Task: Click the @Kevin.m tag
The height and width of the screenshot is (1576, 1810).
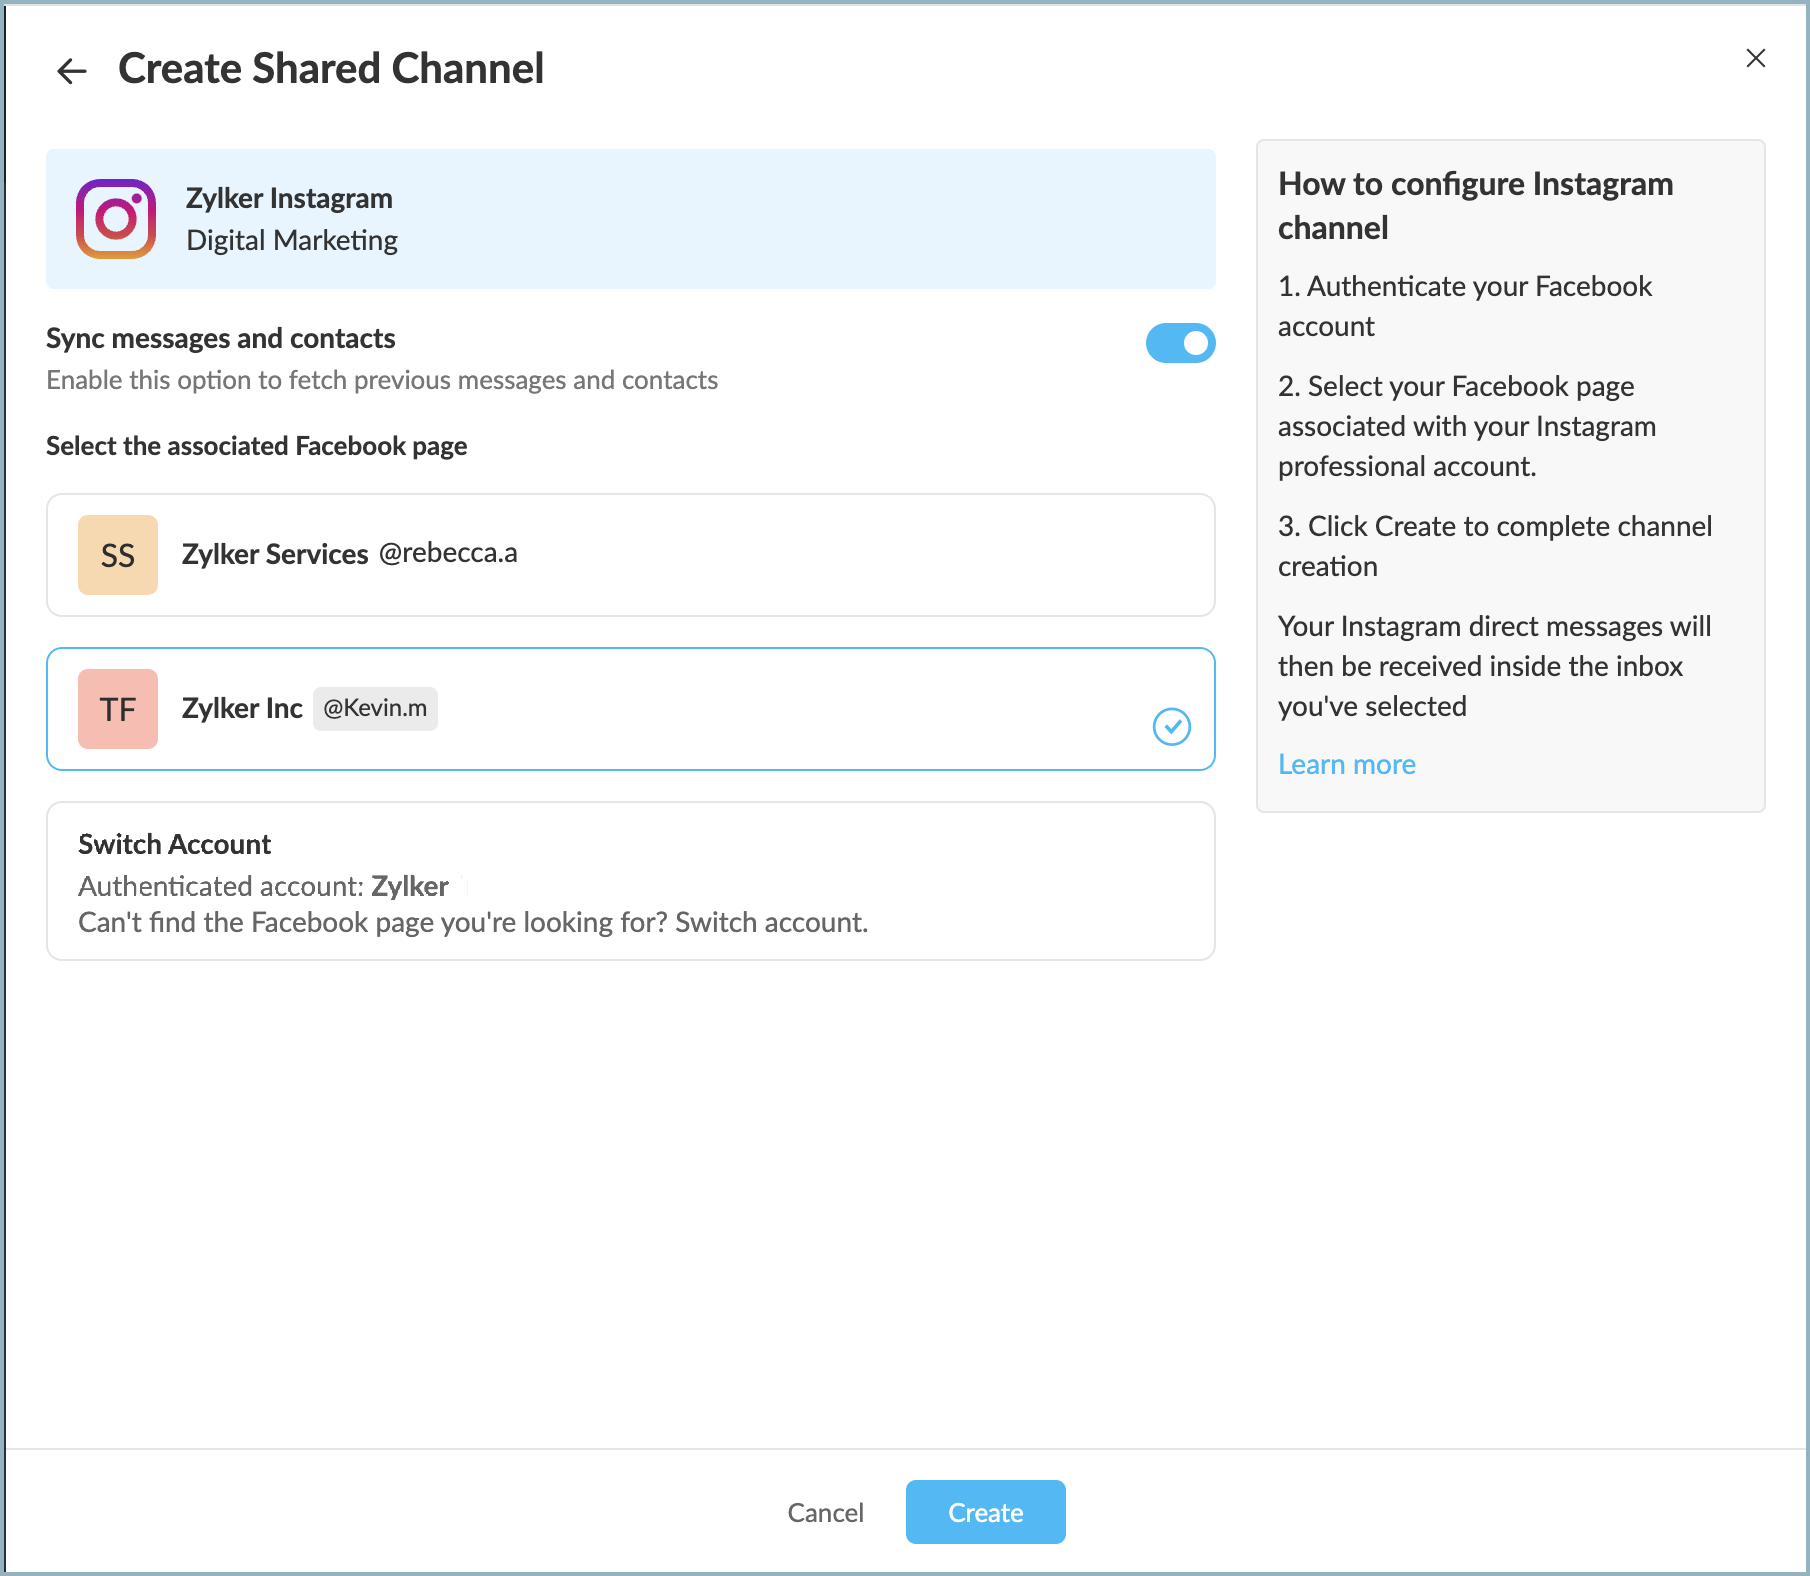Action: coord(375,709)
